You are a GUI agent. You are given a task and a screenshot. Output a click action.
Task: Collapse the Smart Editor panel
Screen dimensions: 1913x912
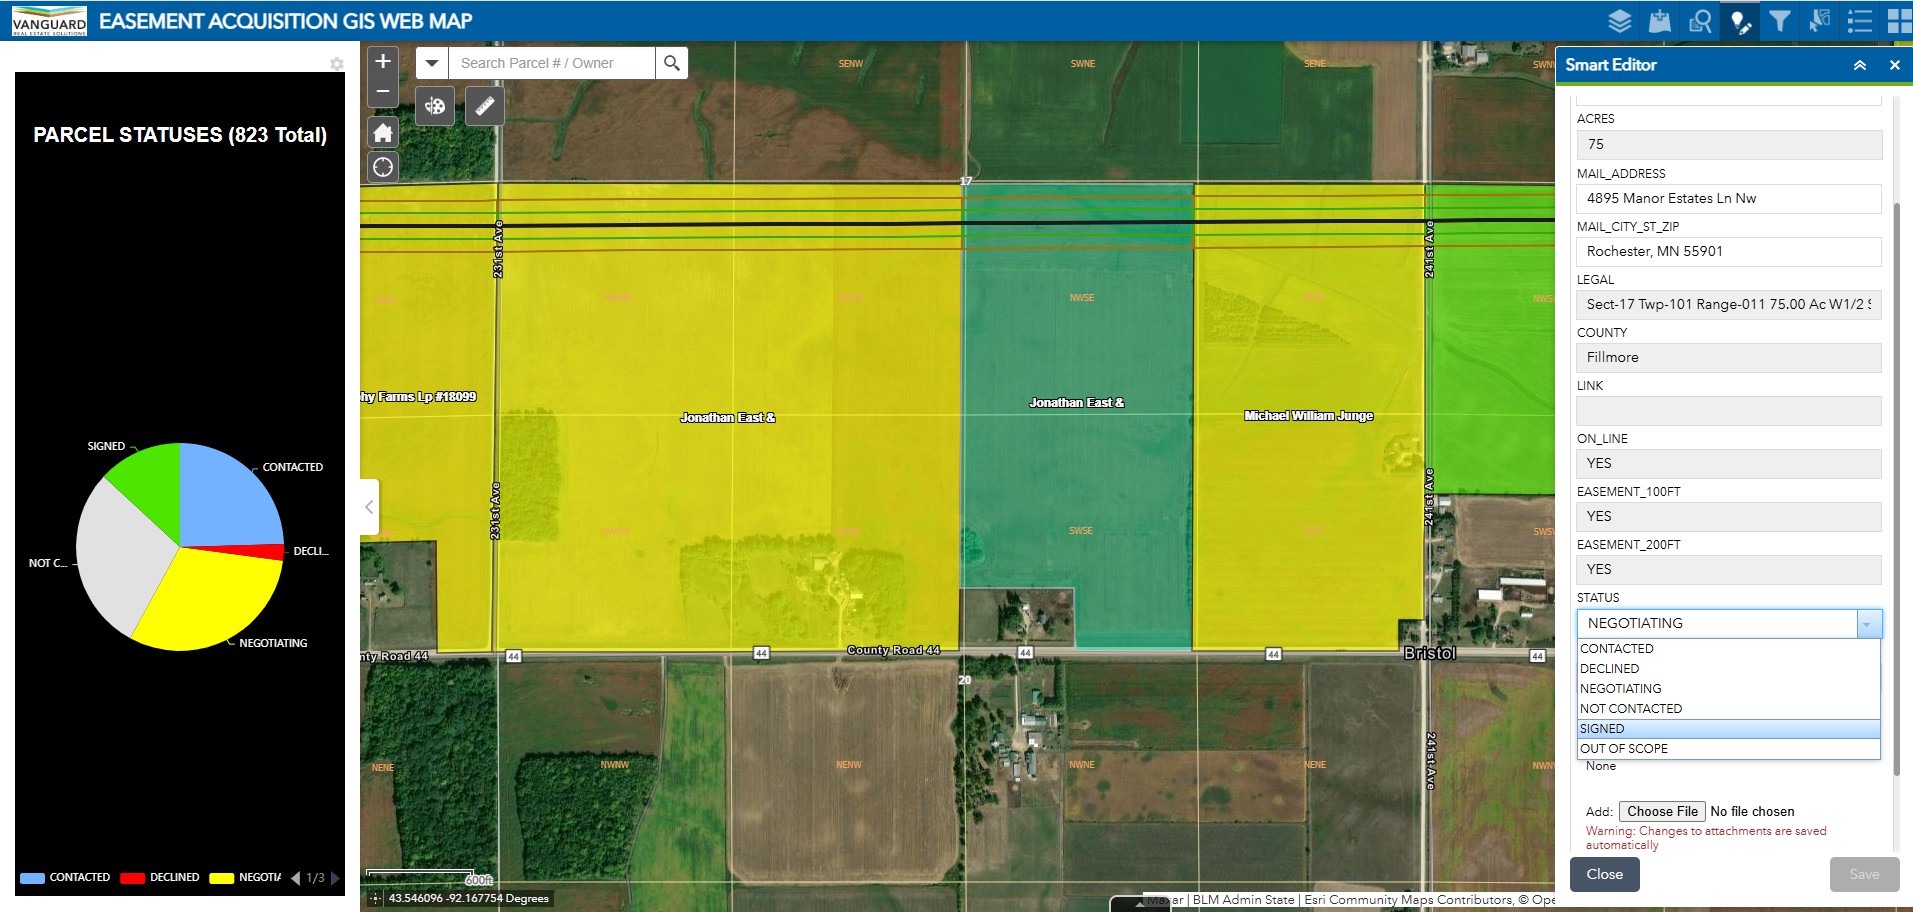(x=1860, y=65)
